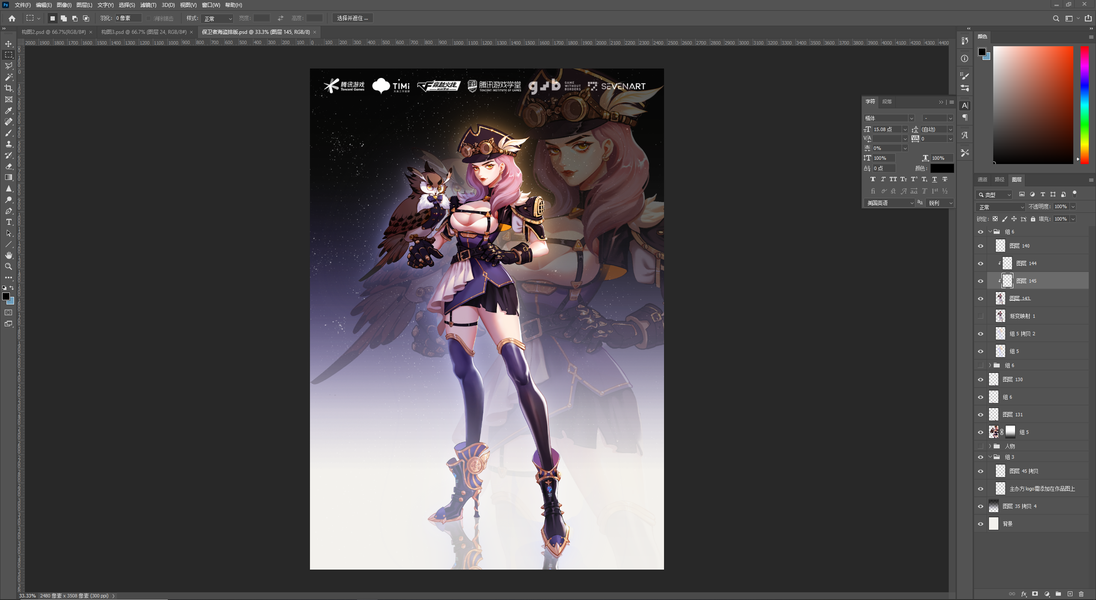
Task: Open the 滤镜(T) menu
Action: click(148, 5)
